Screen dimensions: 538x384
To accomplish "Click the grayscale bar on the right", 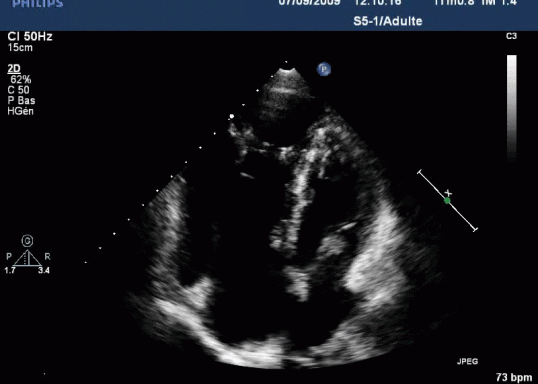I will [512, 108].
